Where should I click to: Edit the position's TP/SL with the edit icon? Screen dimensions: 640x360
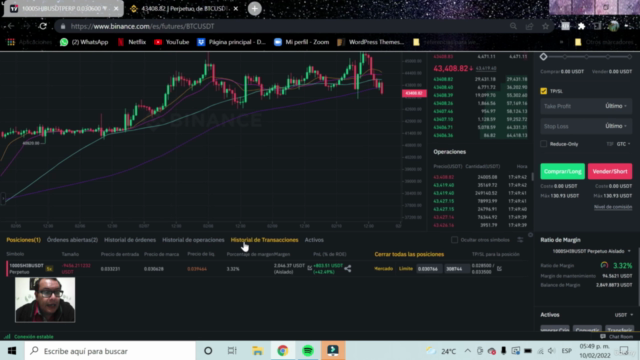pyautogui.click(x=499, y=268)
